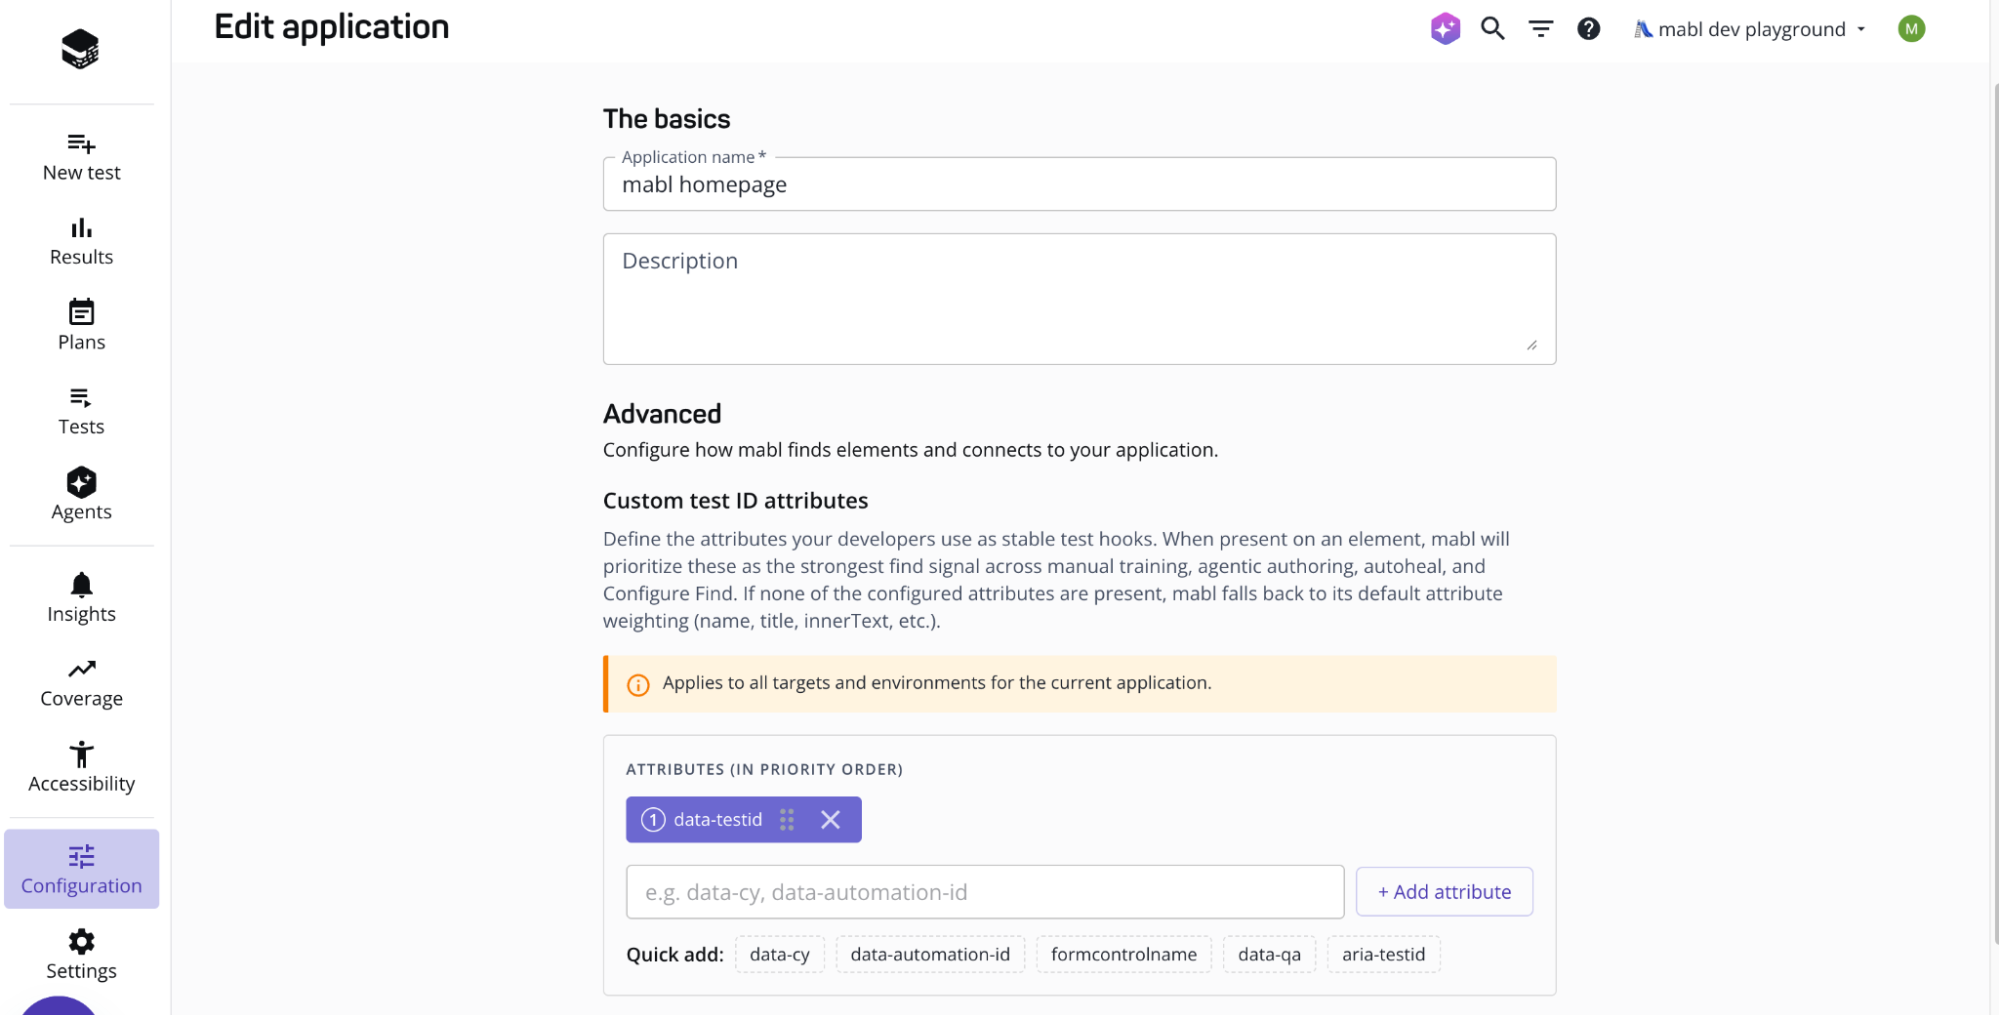
Task: Expand the mabl dev playground workspace dropdown
Action: 1751,29
